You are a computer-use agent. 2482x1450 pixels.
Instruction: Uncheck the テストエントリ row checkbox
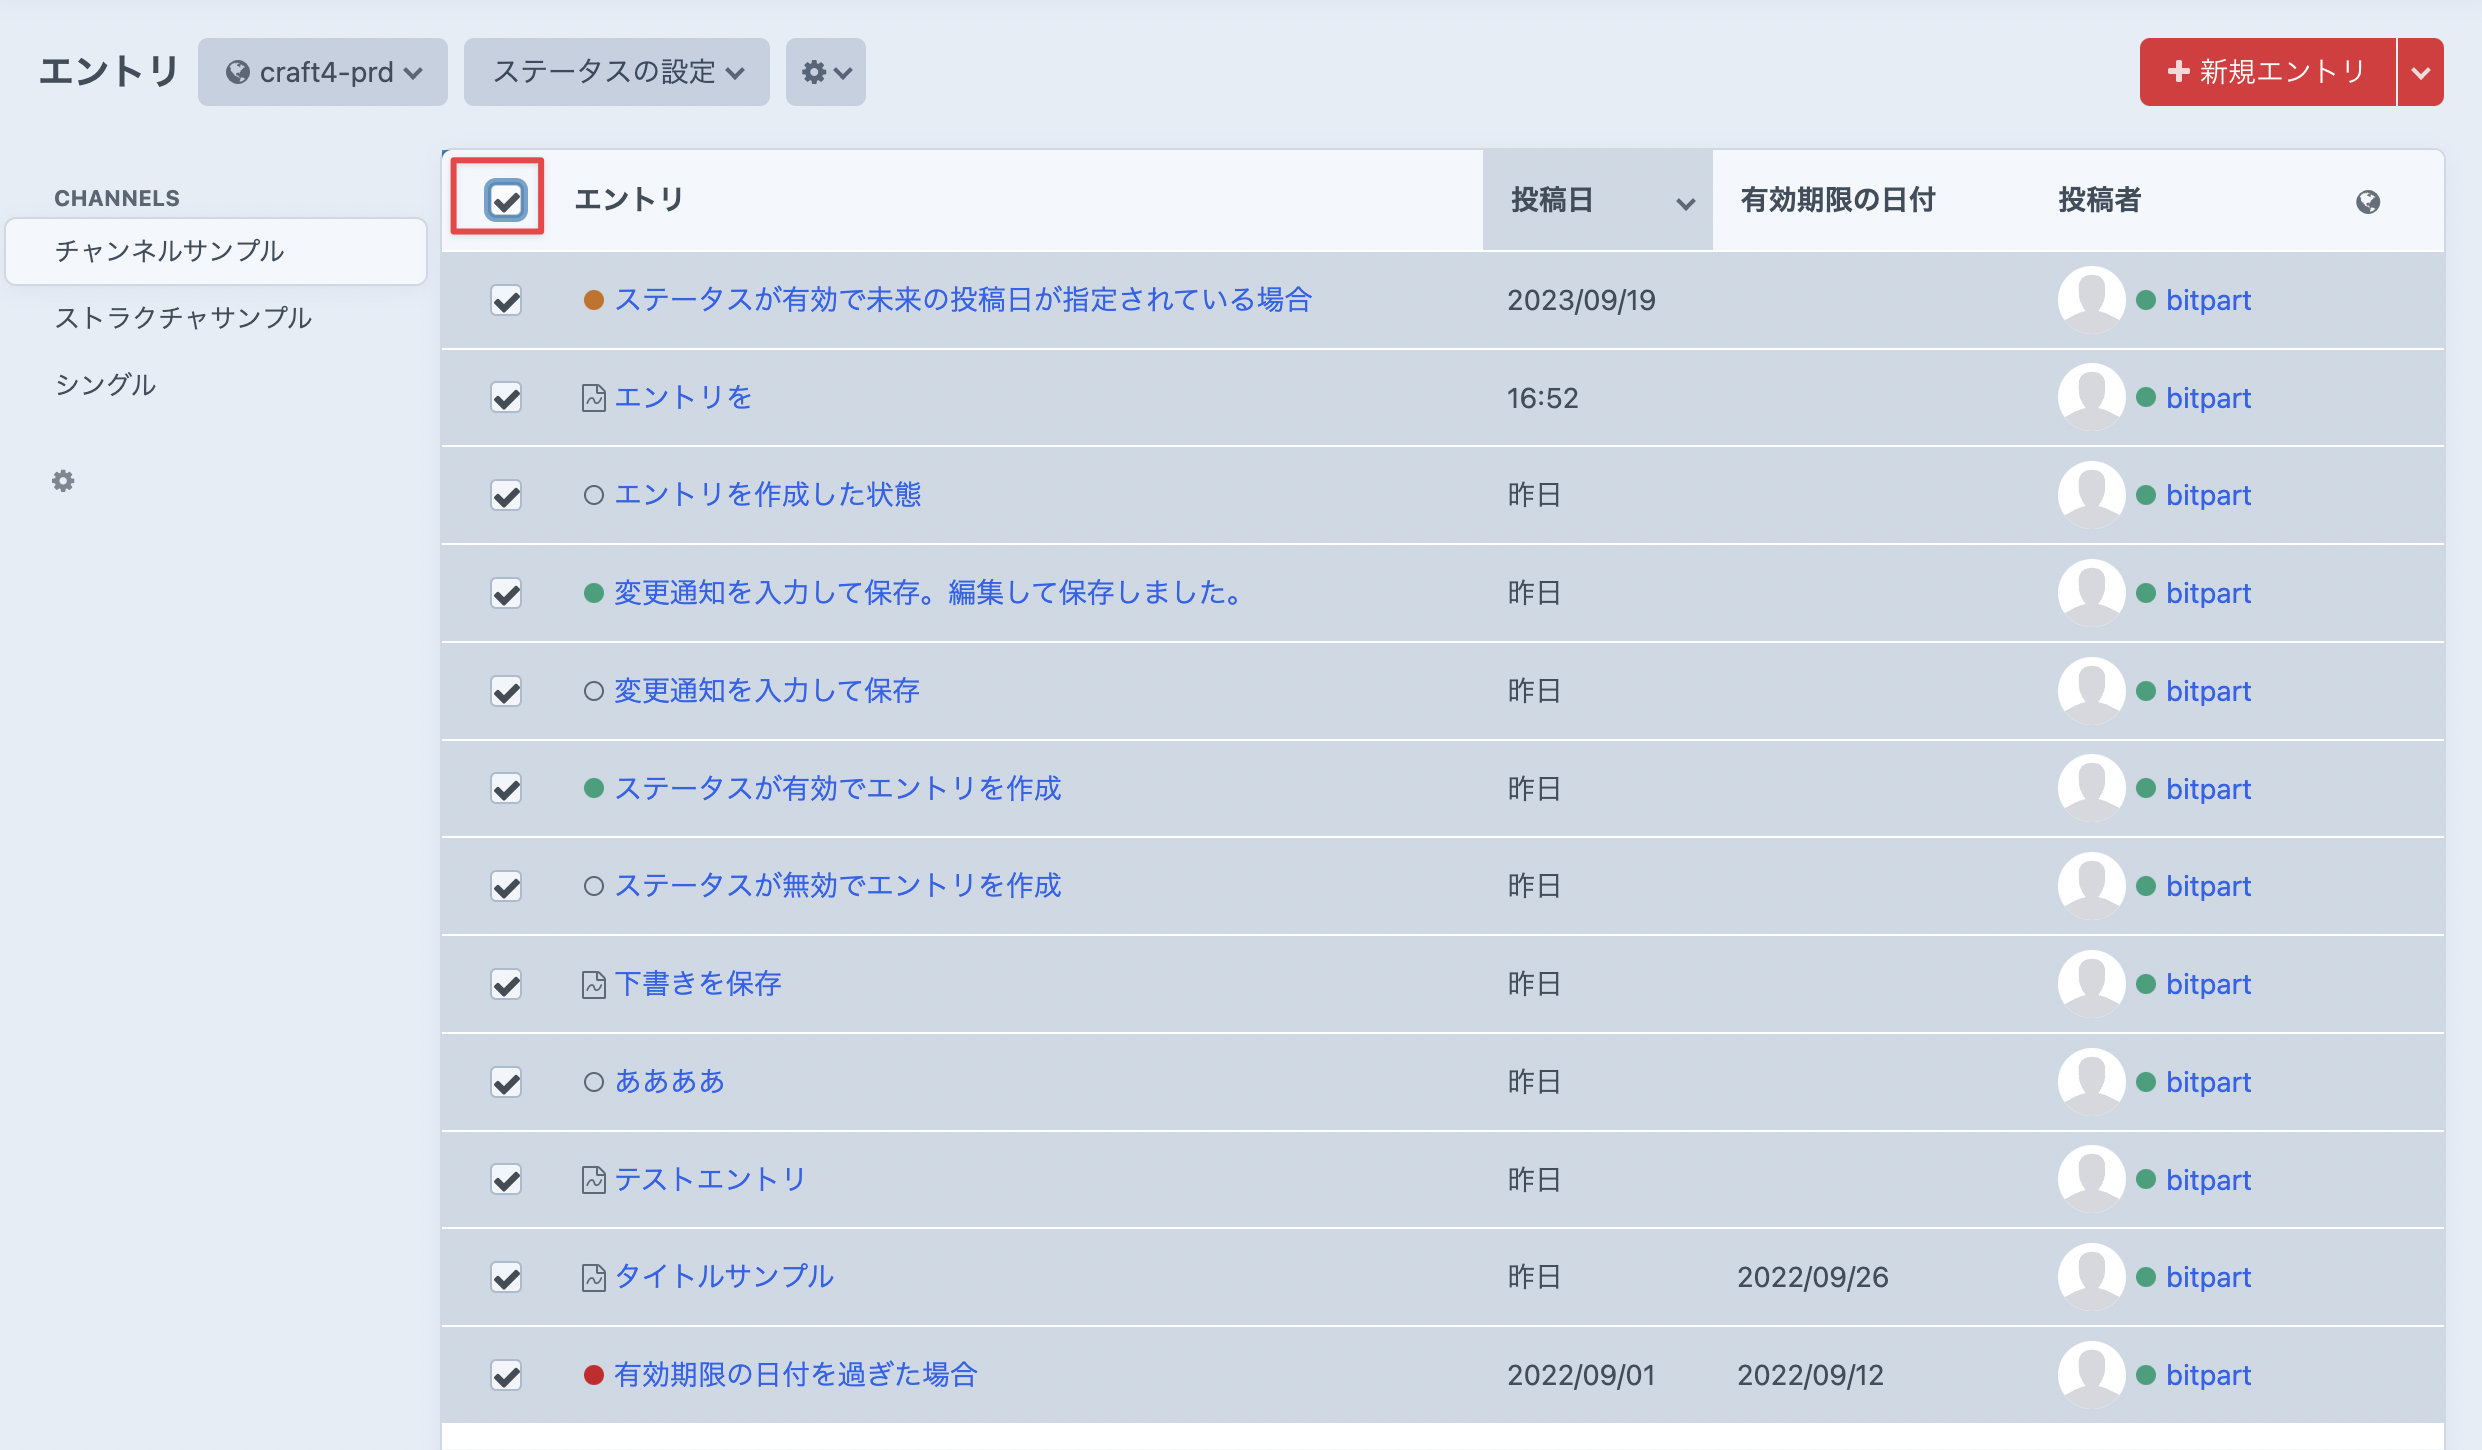point(506,1179)
